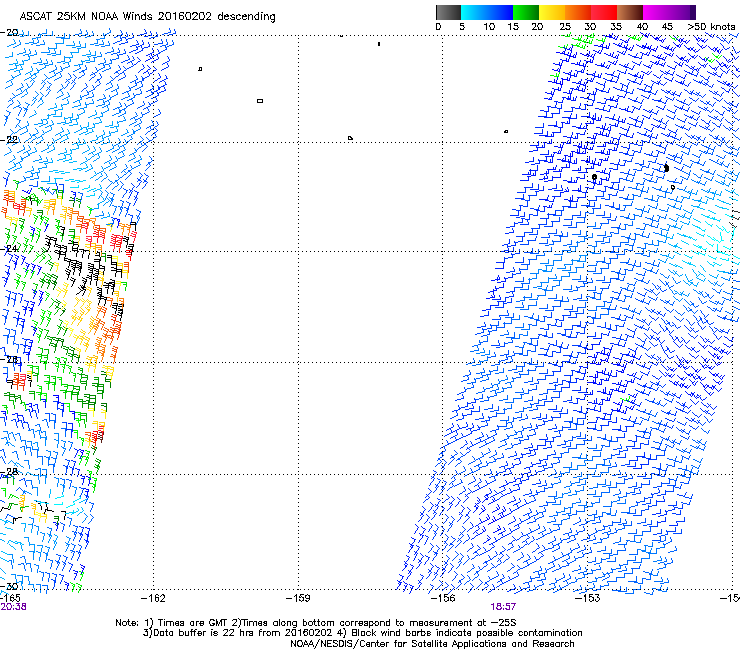Click the '>50 knots' legend label
The image size is (740, 650).
coord(711,27)
